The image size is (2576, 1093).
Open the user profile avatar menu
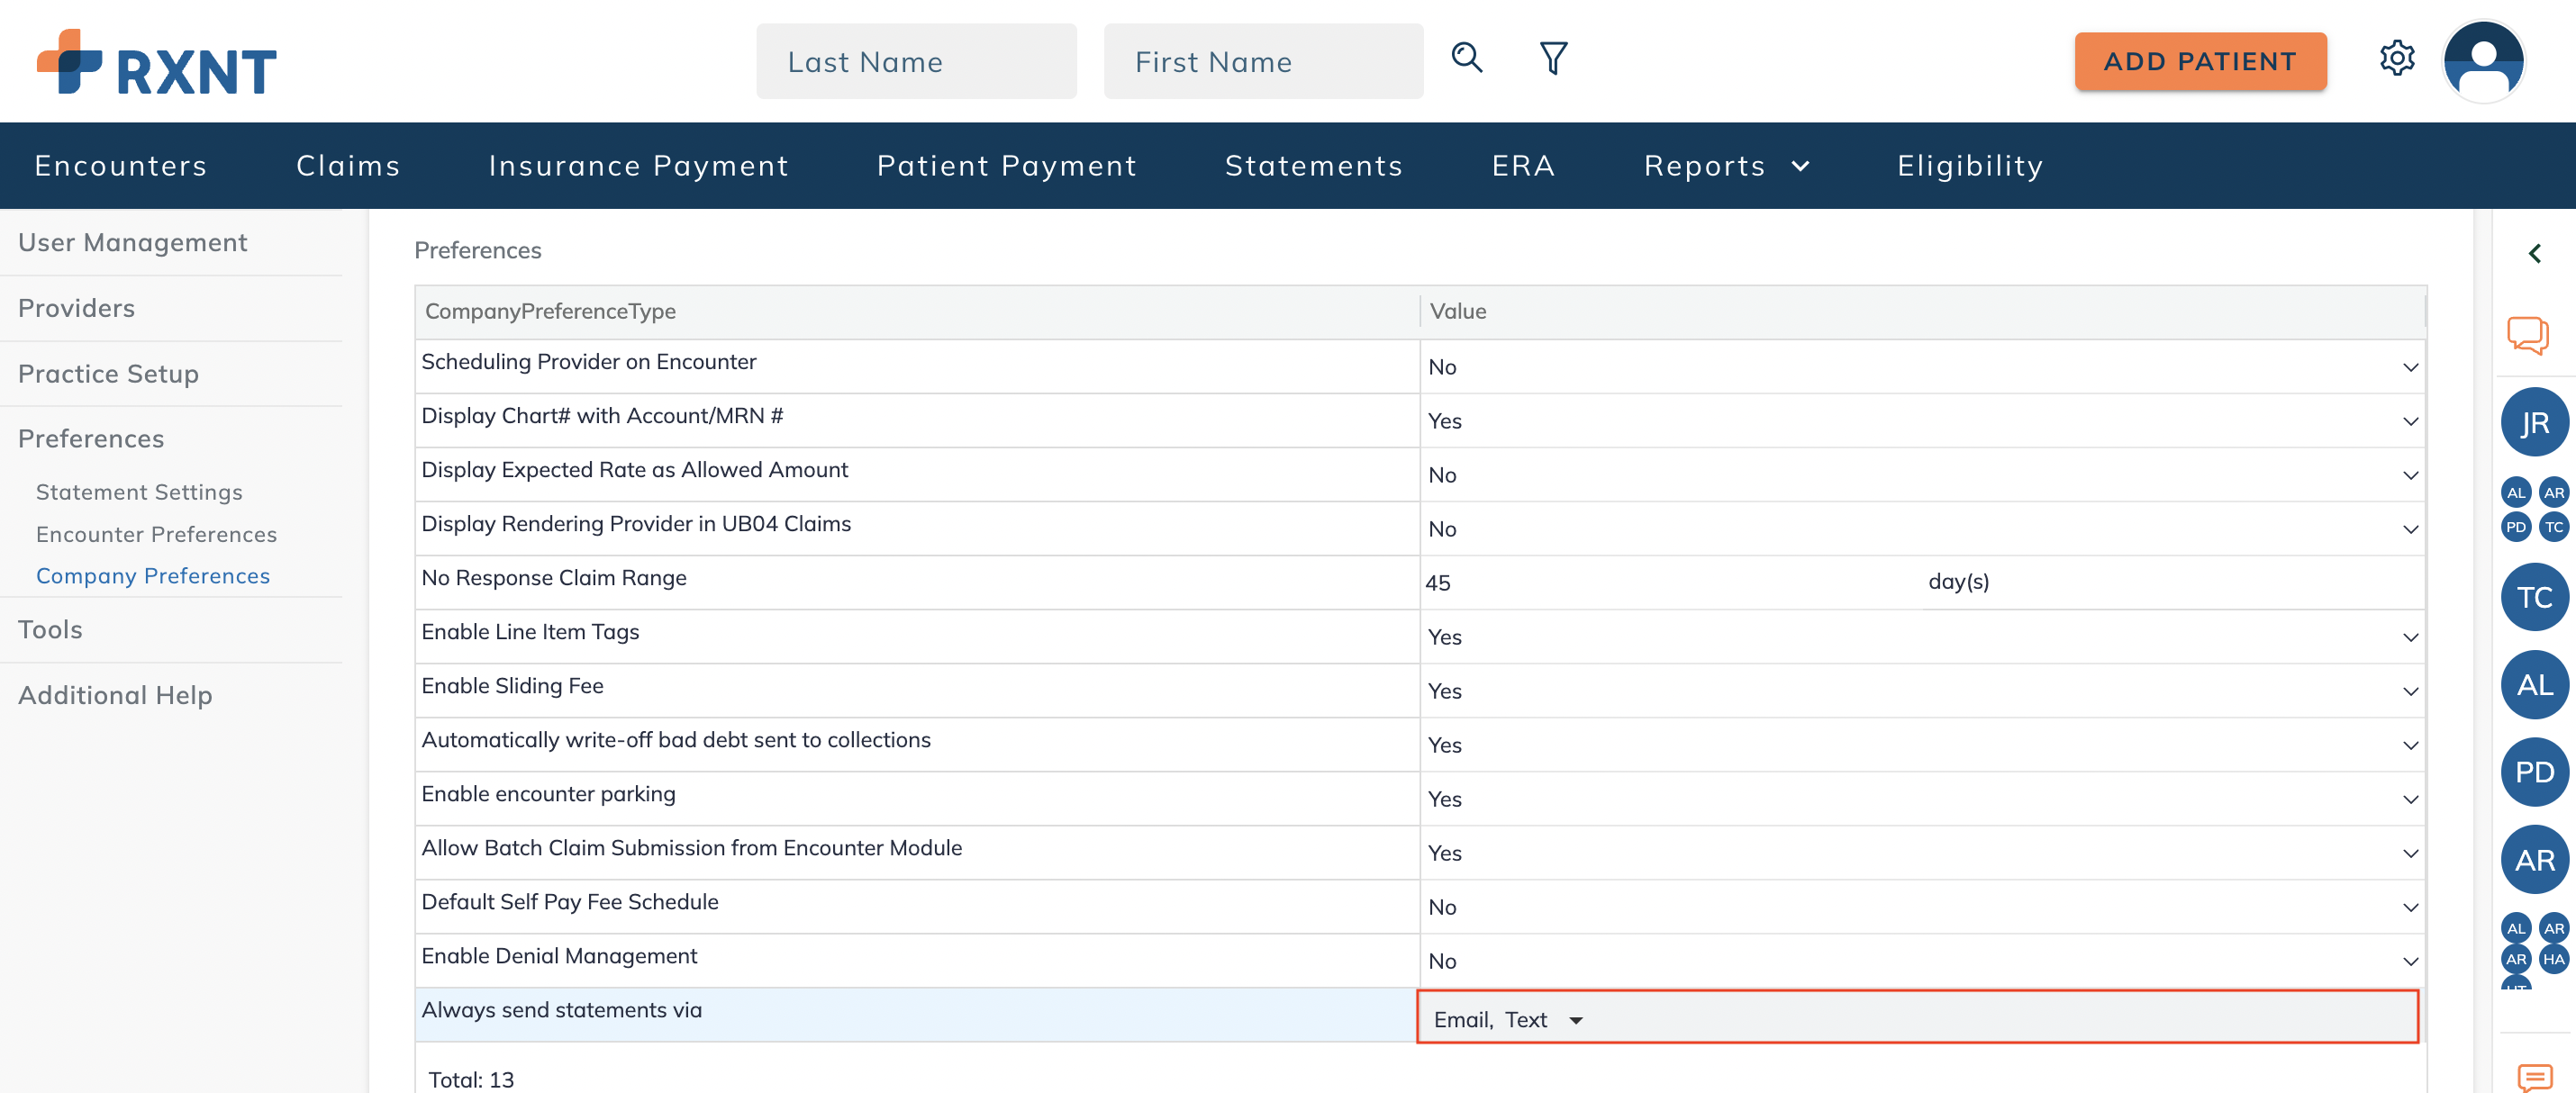[x=2484, y=61]
